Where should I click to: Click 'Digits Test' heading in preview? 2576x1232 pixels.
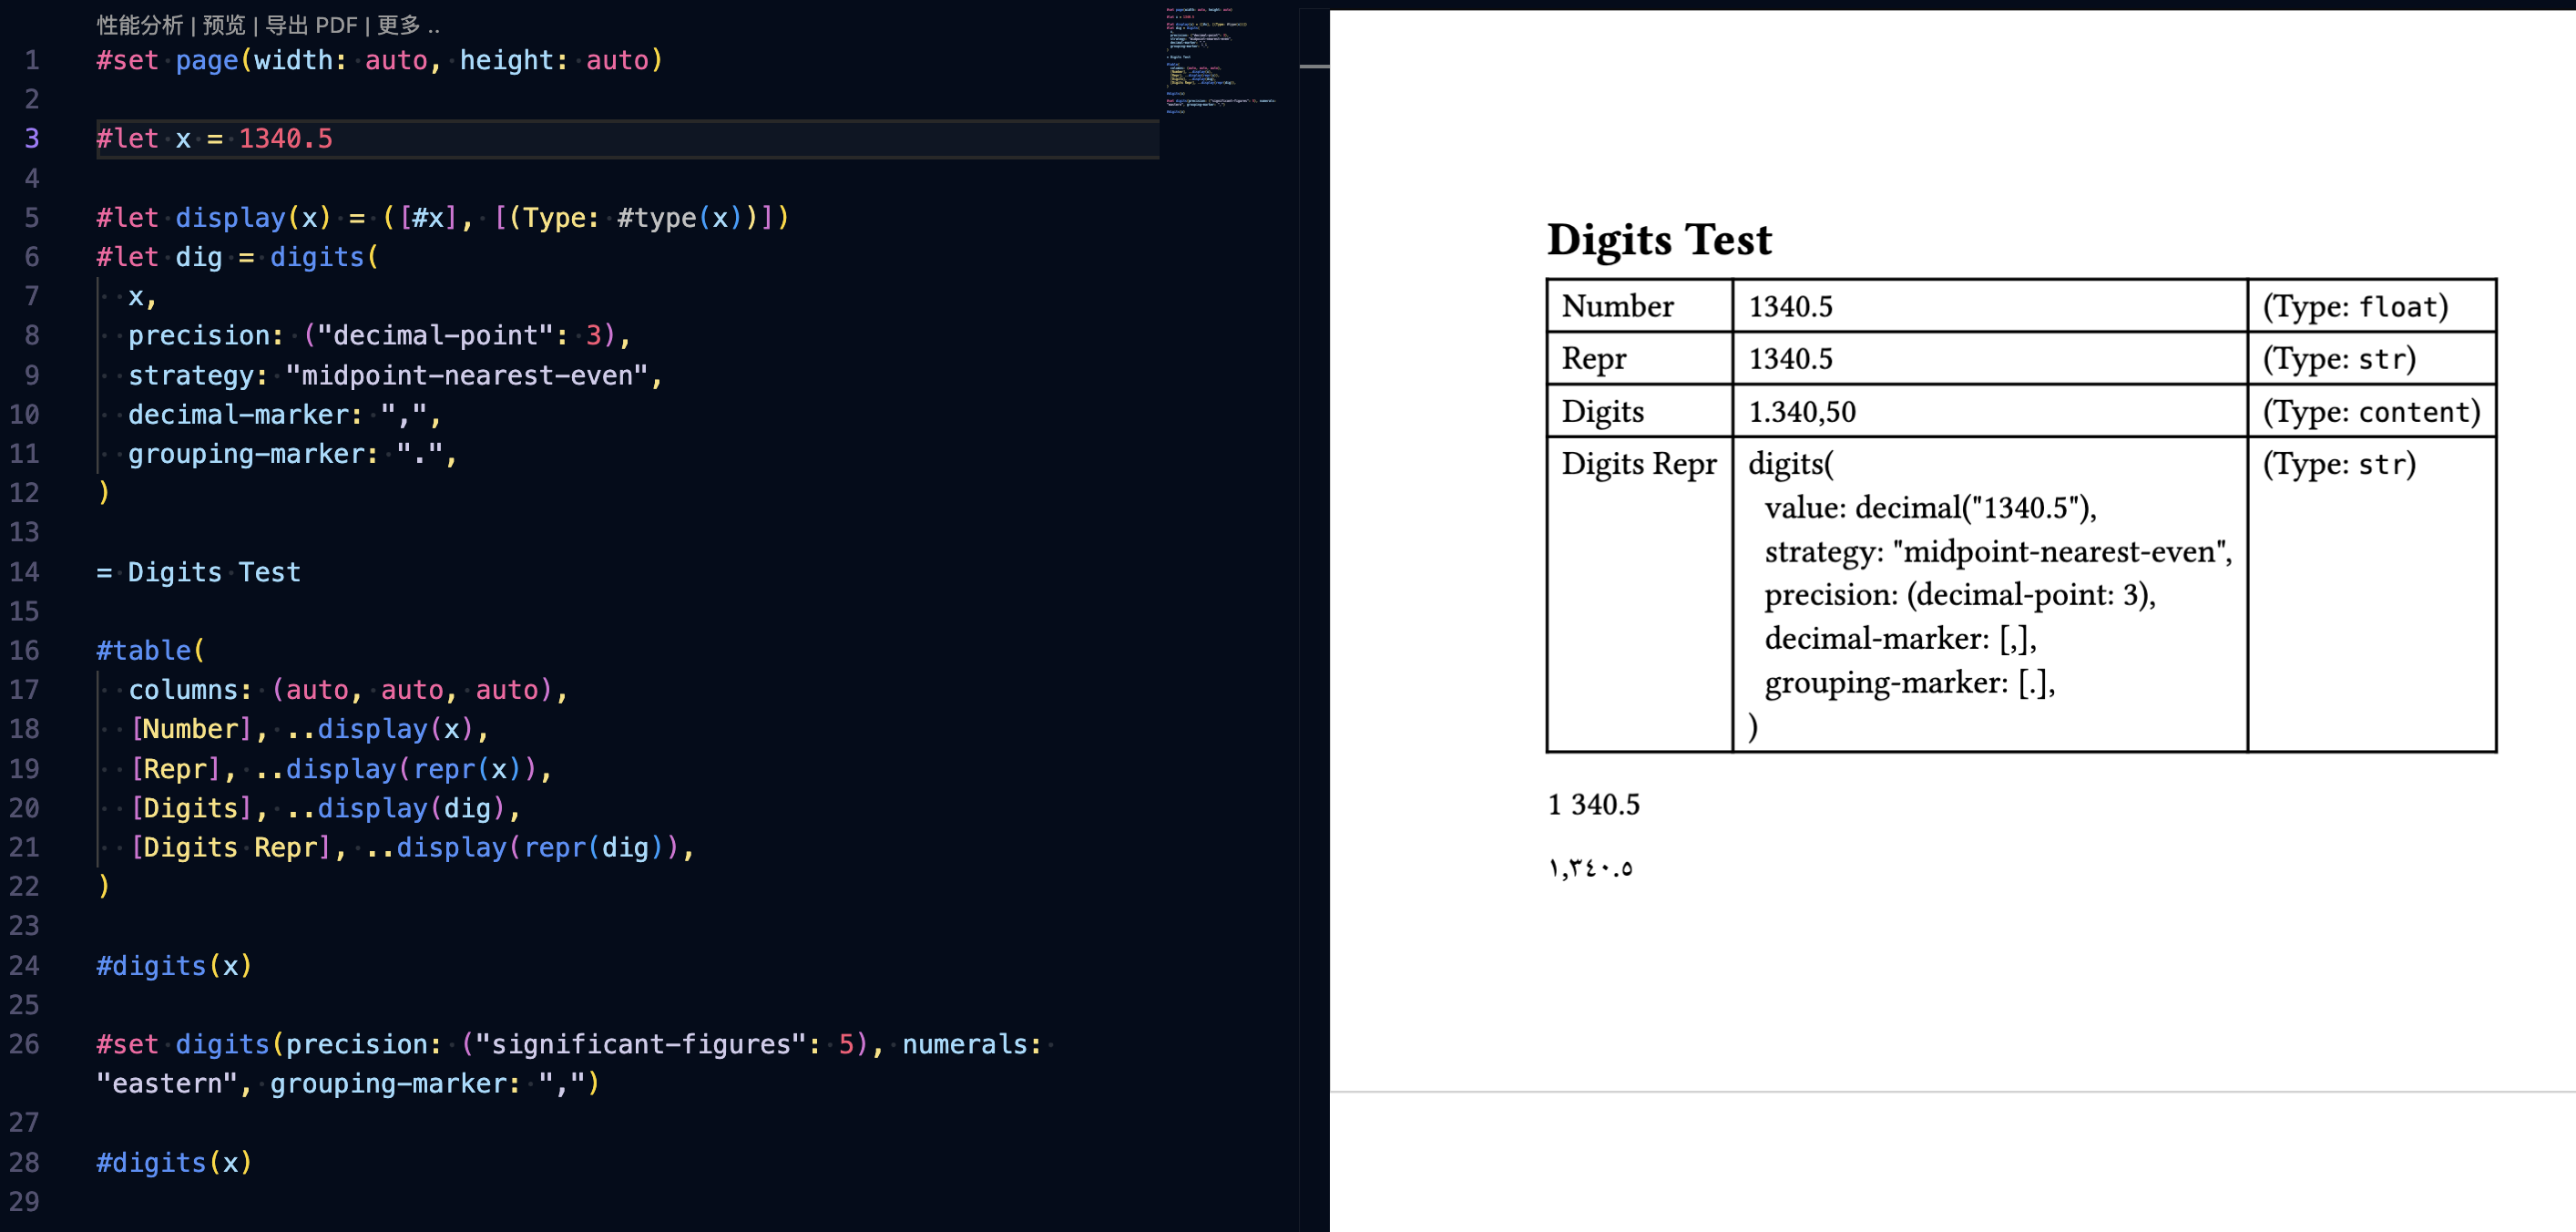[x=1659, y=240]
